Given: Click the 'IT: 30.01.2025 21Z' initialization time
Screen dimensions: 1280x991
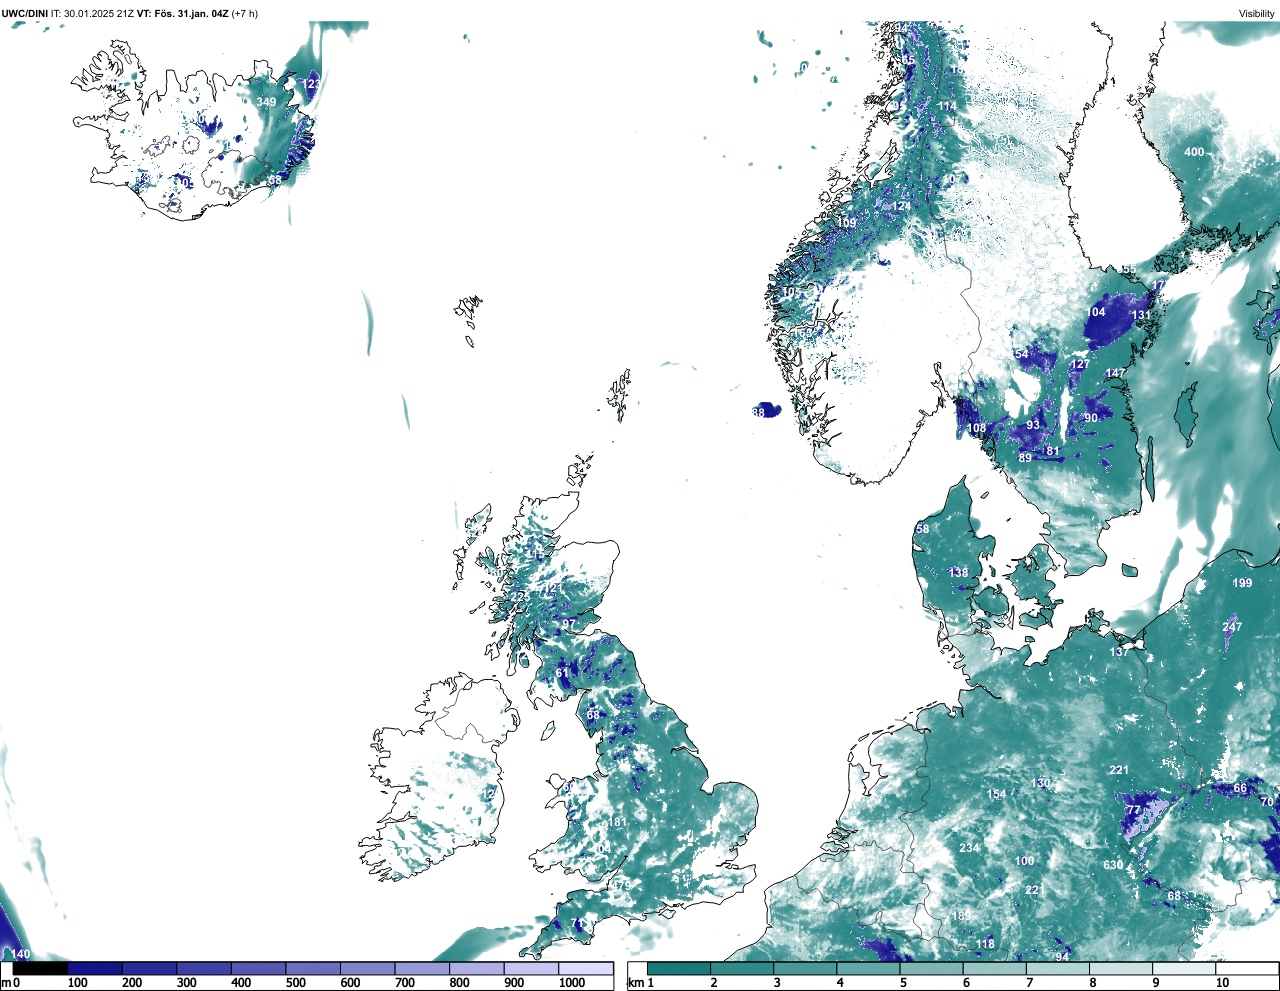Looking at the screenshot, I should click(93, 13).
